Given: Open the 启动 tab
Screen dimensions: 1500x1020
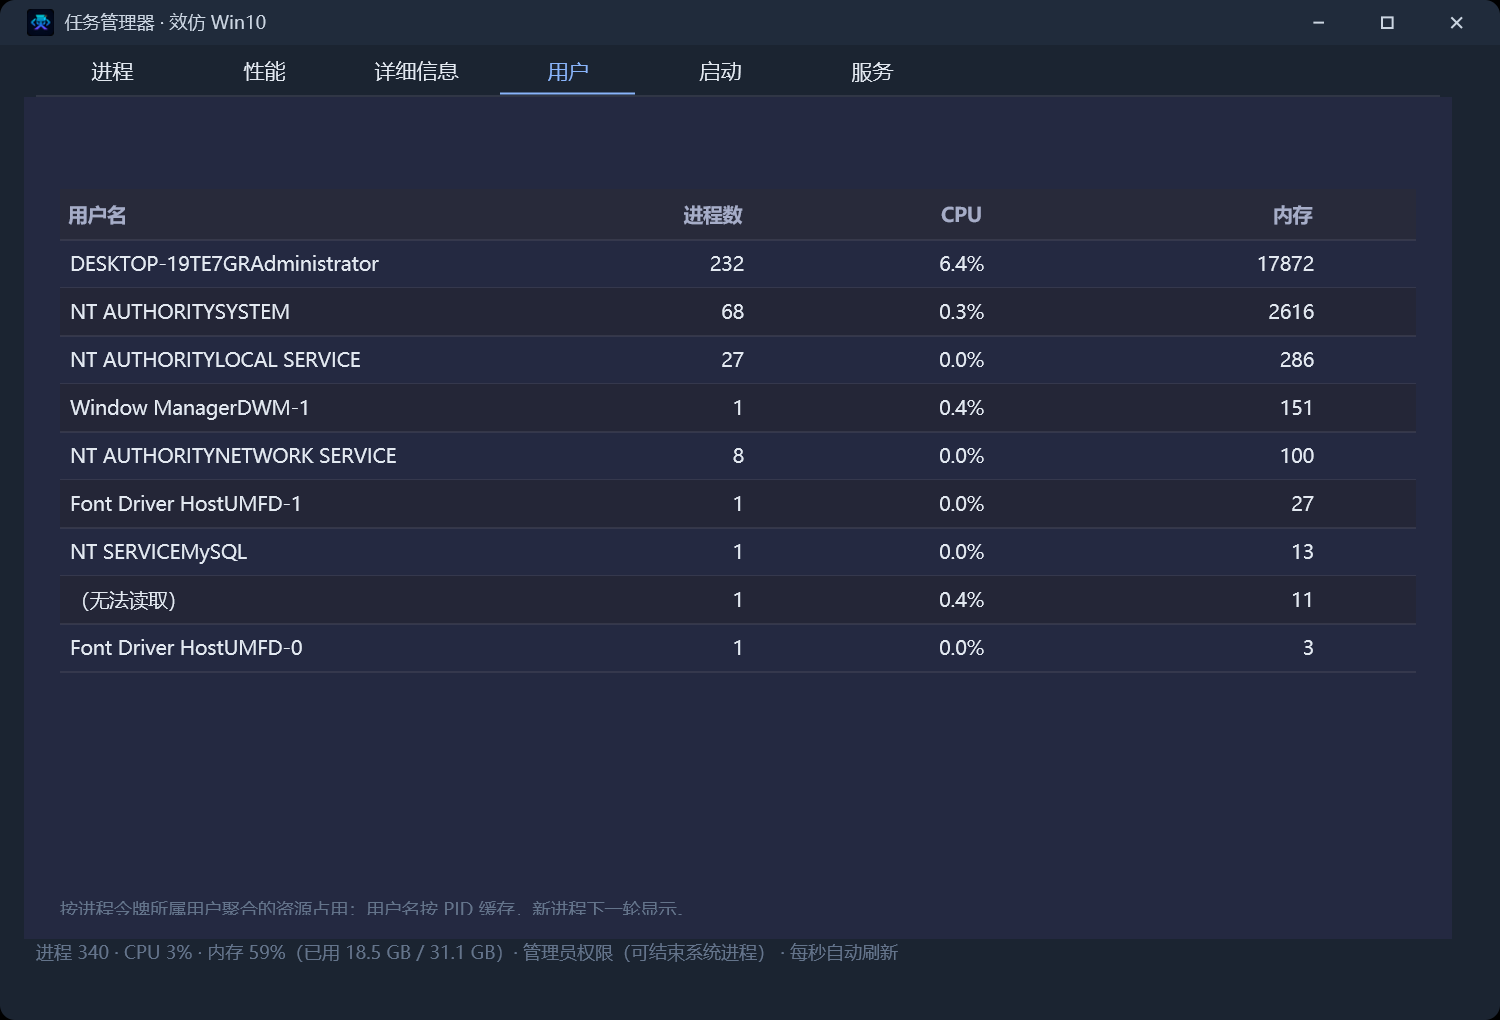Looking at the screenshot, I should (720, 72).
